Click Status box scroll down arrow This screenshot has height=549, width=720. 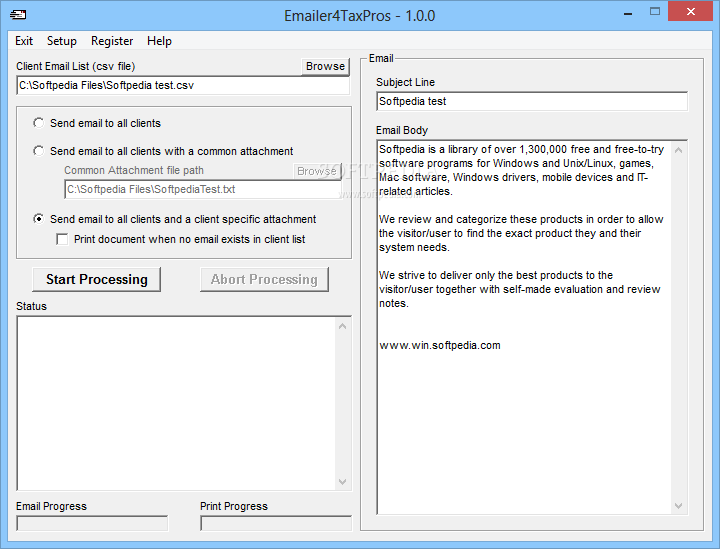(343, 482)
